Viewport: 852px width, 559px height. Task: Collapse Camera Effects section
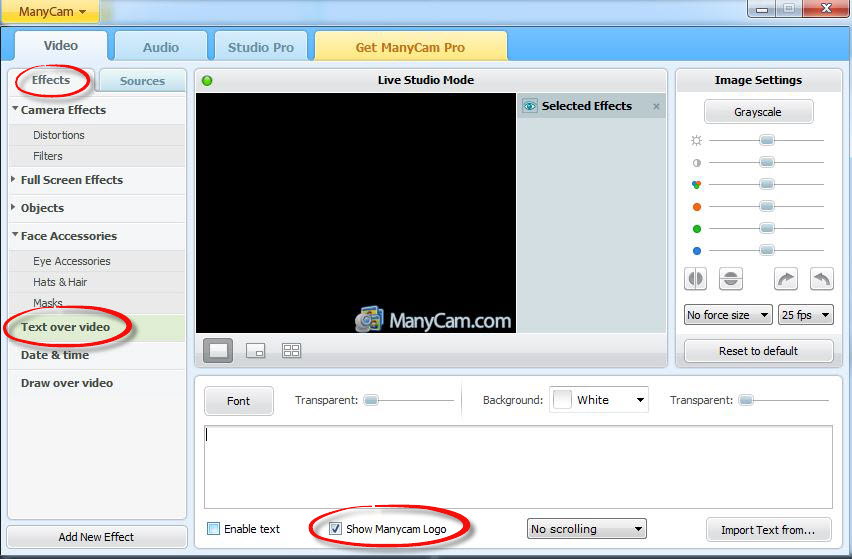pos(15,109)
